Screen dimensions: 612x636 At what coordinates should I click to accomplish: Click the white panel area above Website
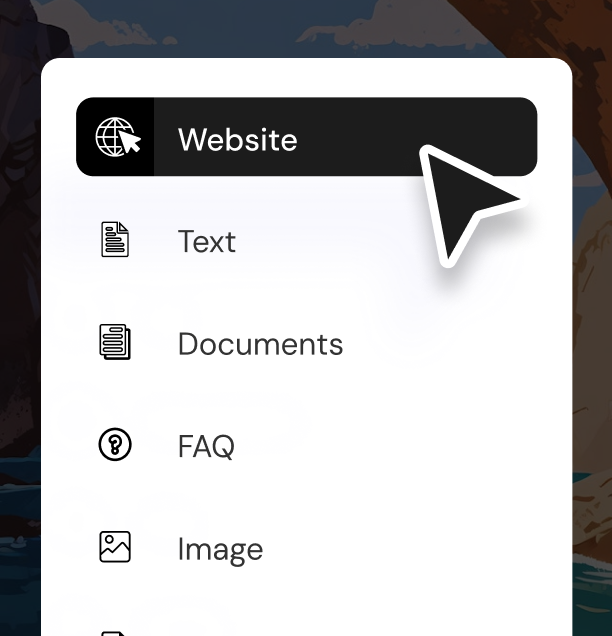306,78
